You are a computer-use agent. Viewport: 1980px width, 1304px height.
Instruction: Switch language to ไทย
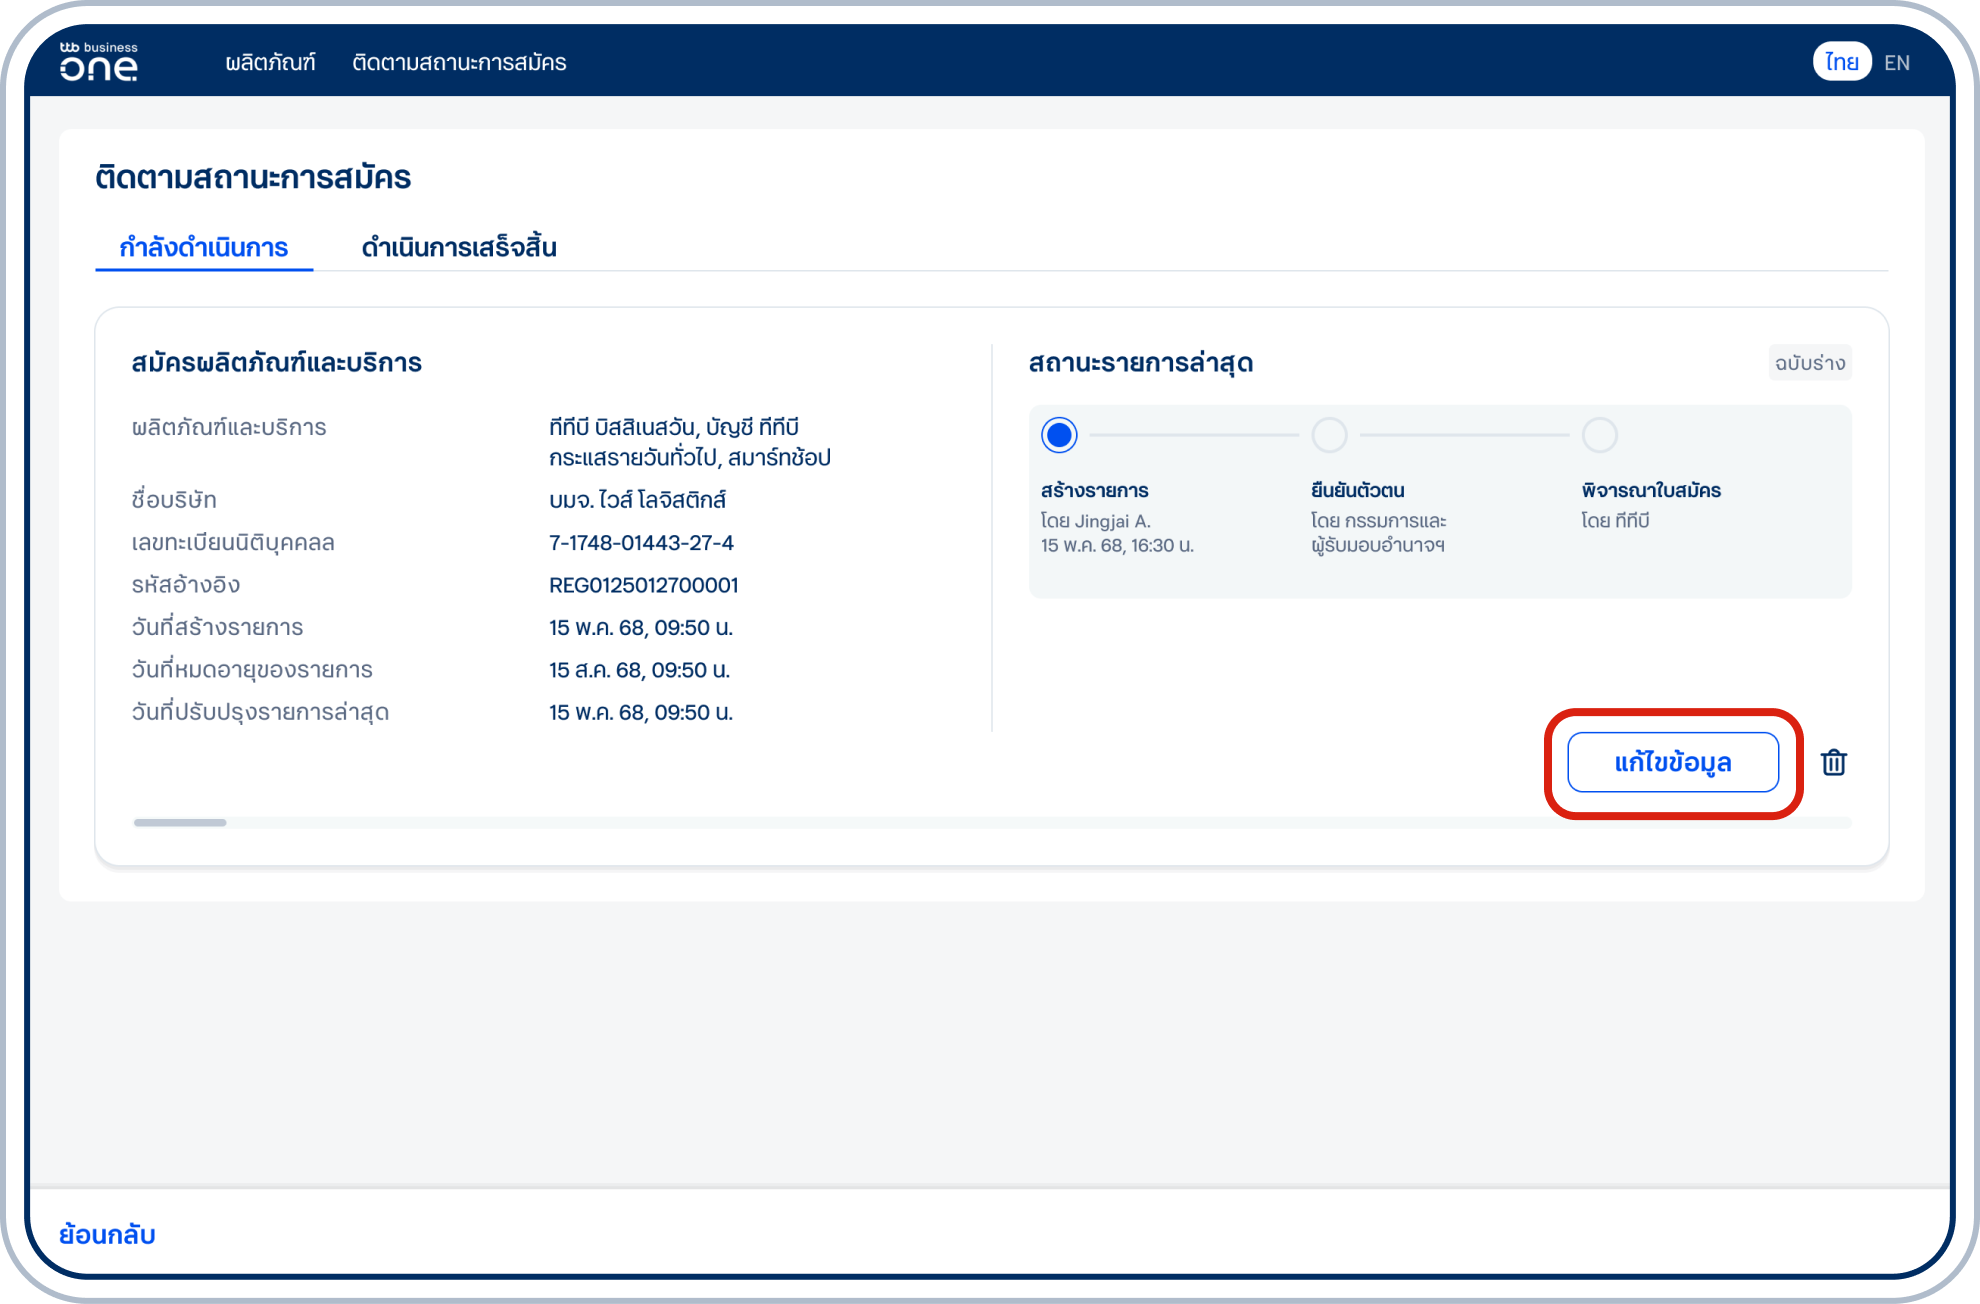coord(1842,62)
